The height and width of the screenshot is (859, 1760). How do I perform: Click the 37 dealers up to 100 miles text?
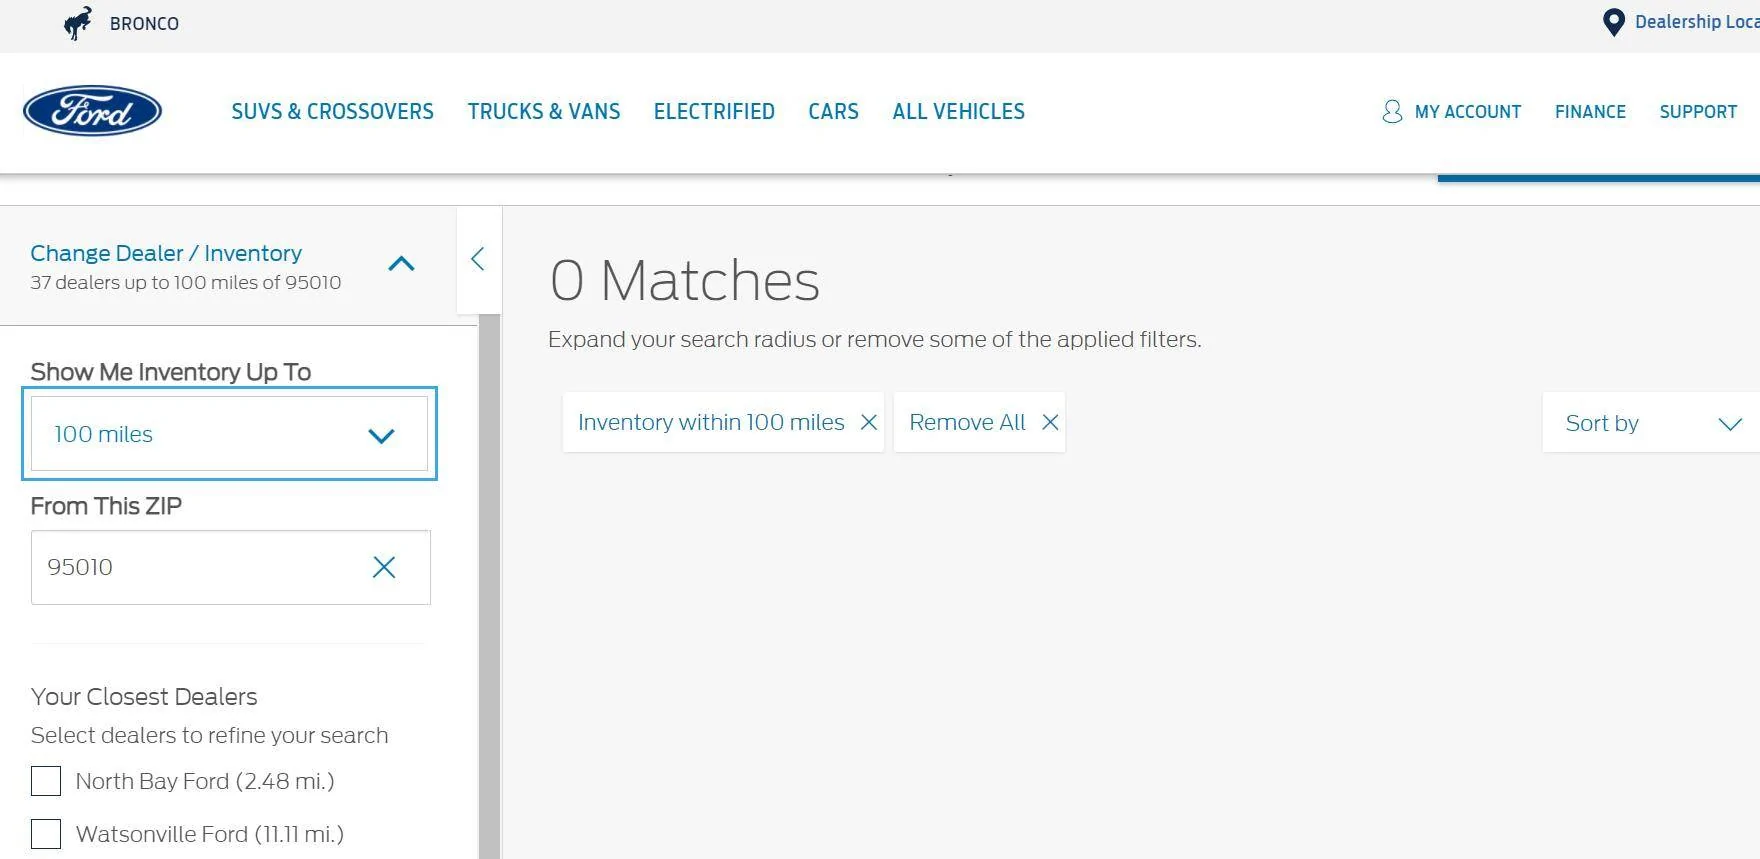pyautogui.click(x=186, y=282)
